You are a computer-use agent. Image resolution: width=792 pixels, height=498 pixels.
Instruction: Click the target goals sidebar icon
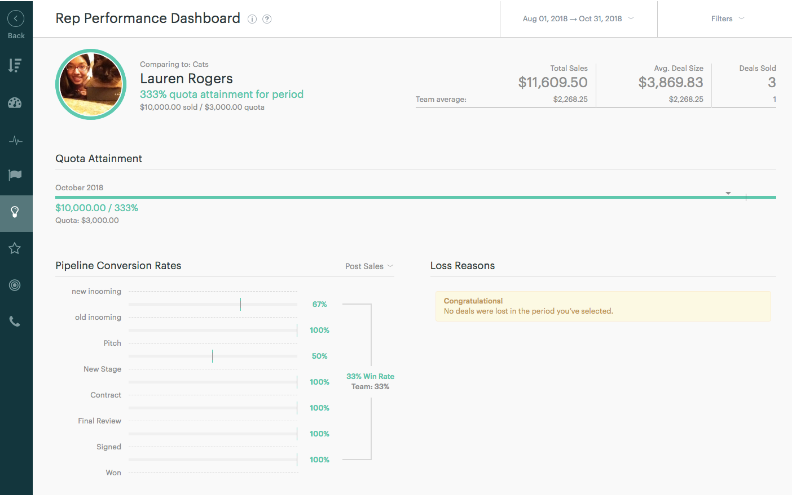(x=15, y=285)
